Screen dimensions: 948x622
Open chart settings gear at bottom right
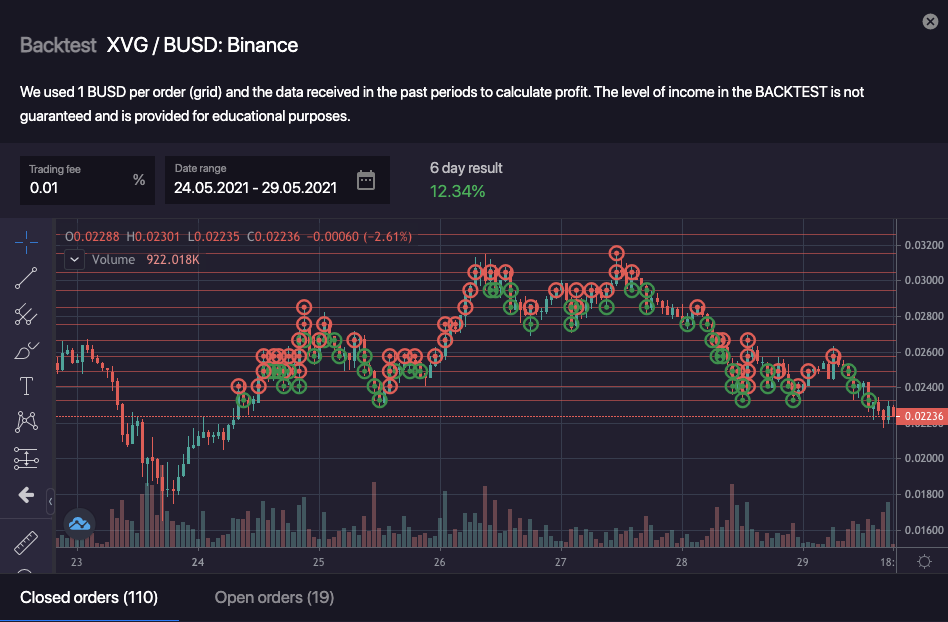pos(924,561)
